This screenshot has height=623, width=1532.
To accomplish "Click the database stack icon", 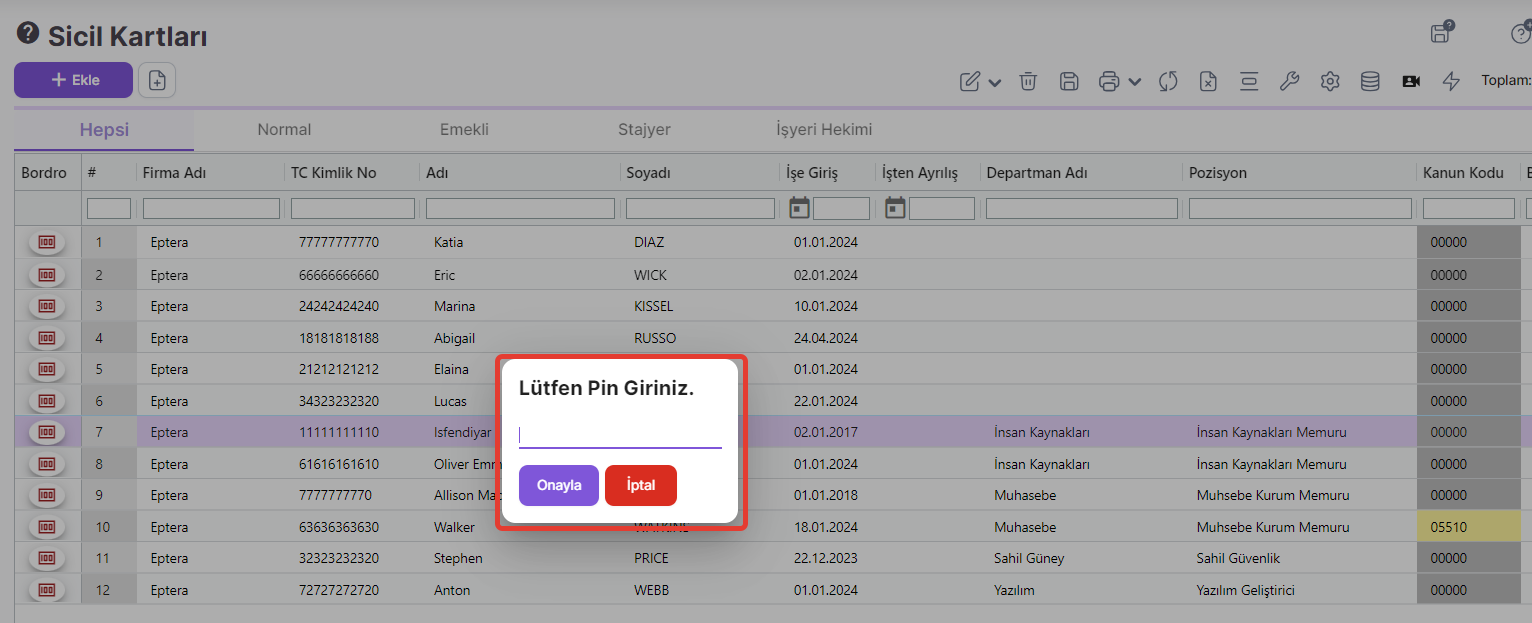I will pyautogui.click(x=1370, y=82).
